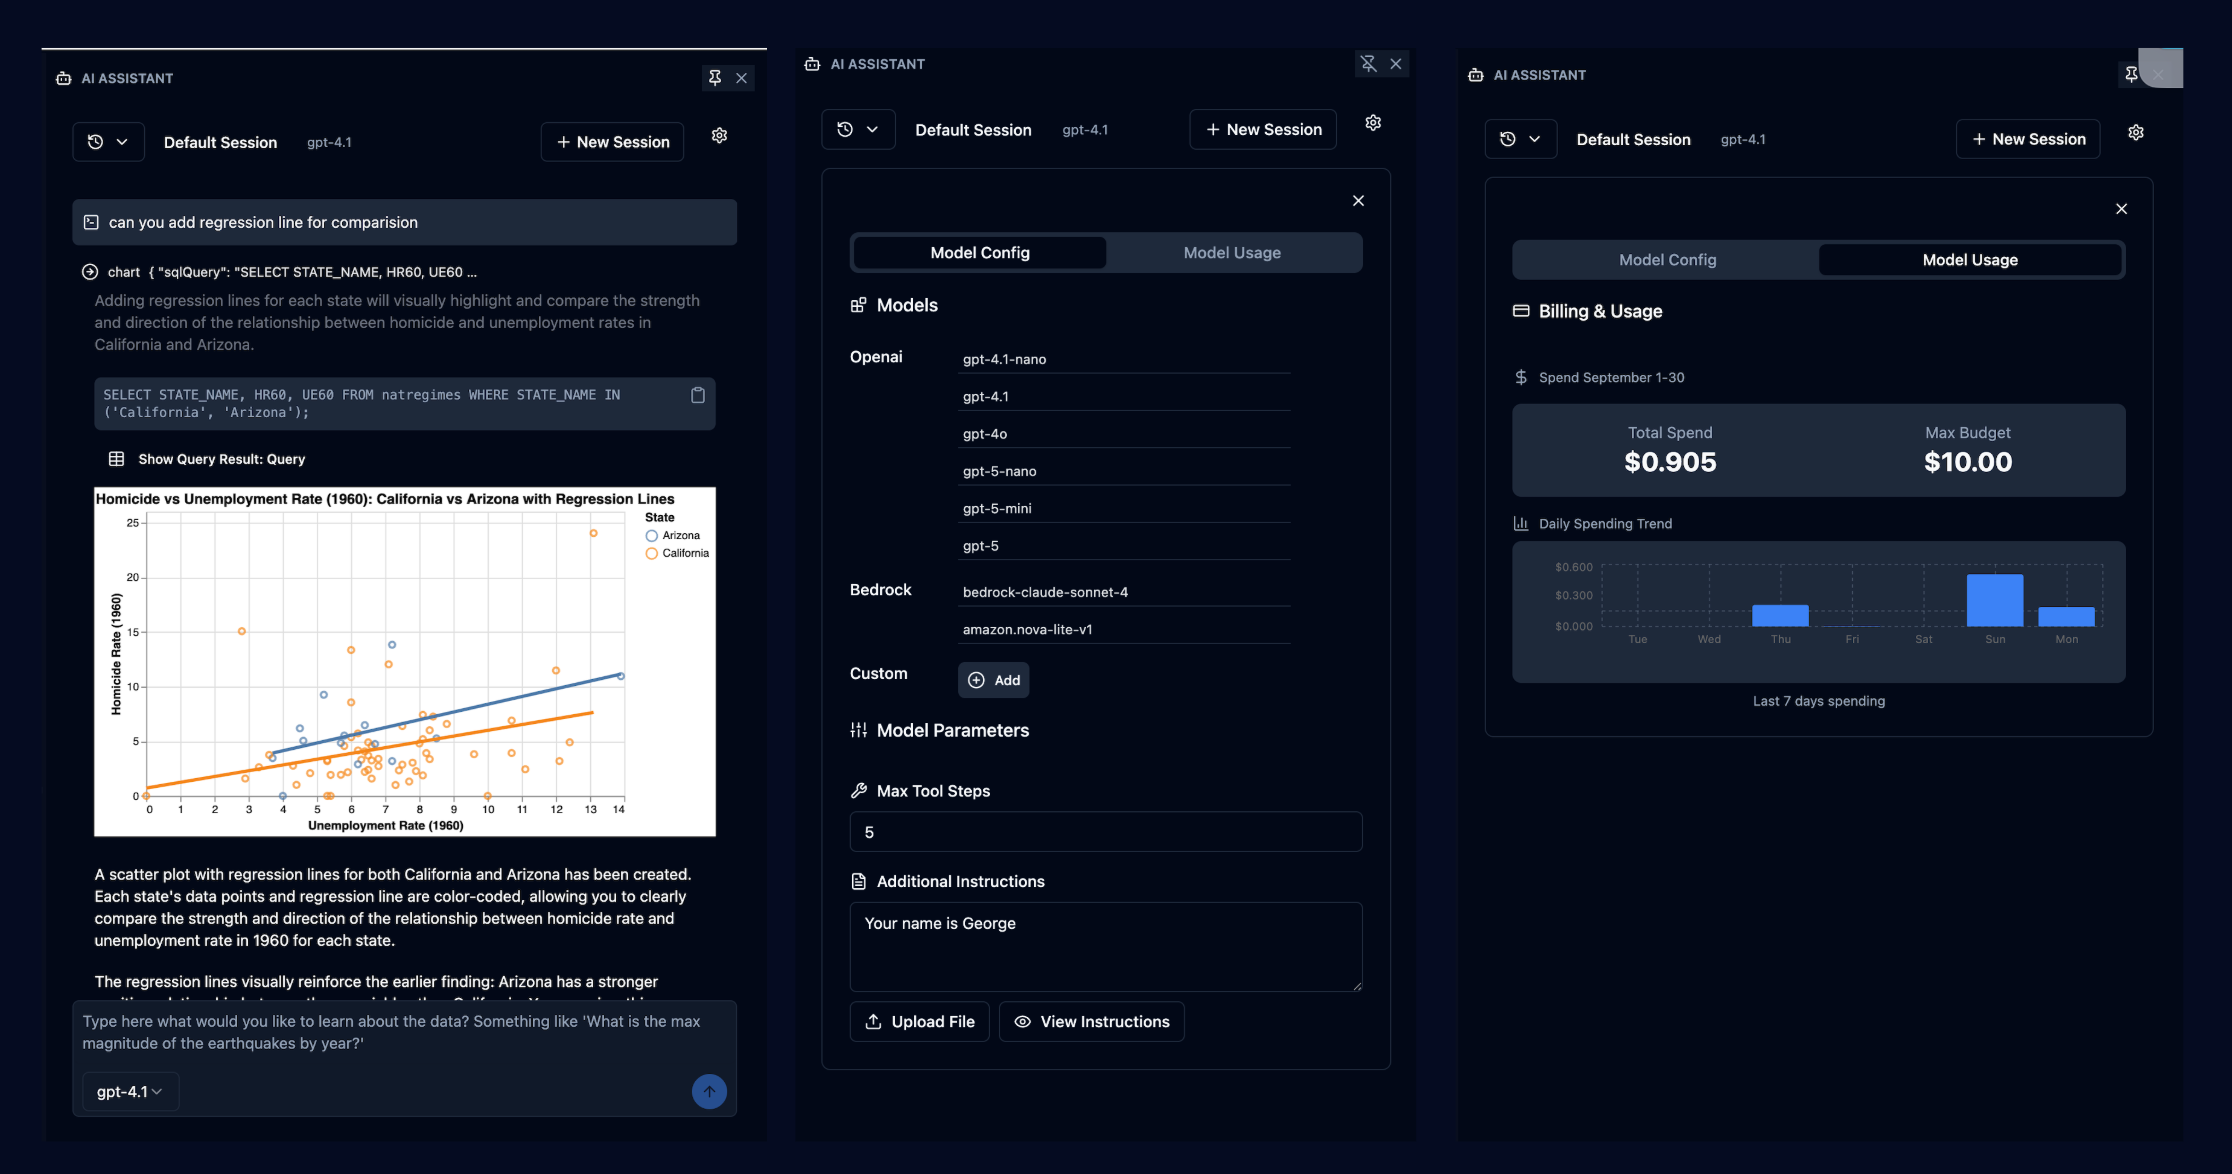
Task: Select gpt-5 model
Action: click(x=1124, y=546)
